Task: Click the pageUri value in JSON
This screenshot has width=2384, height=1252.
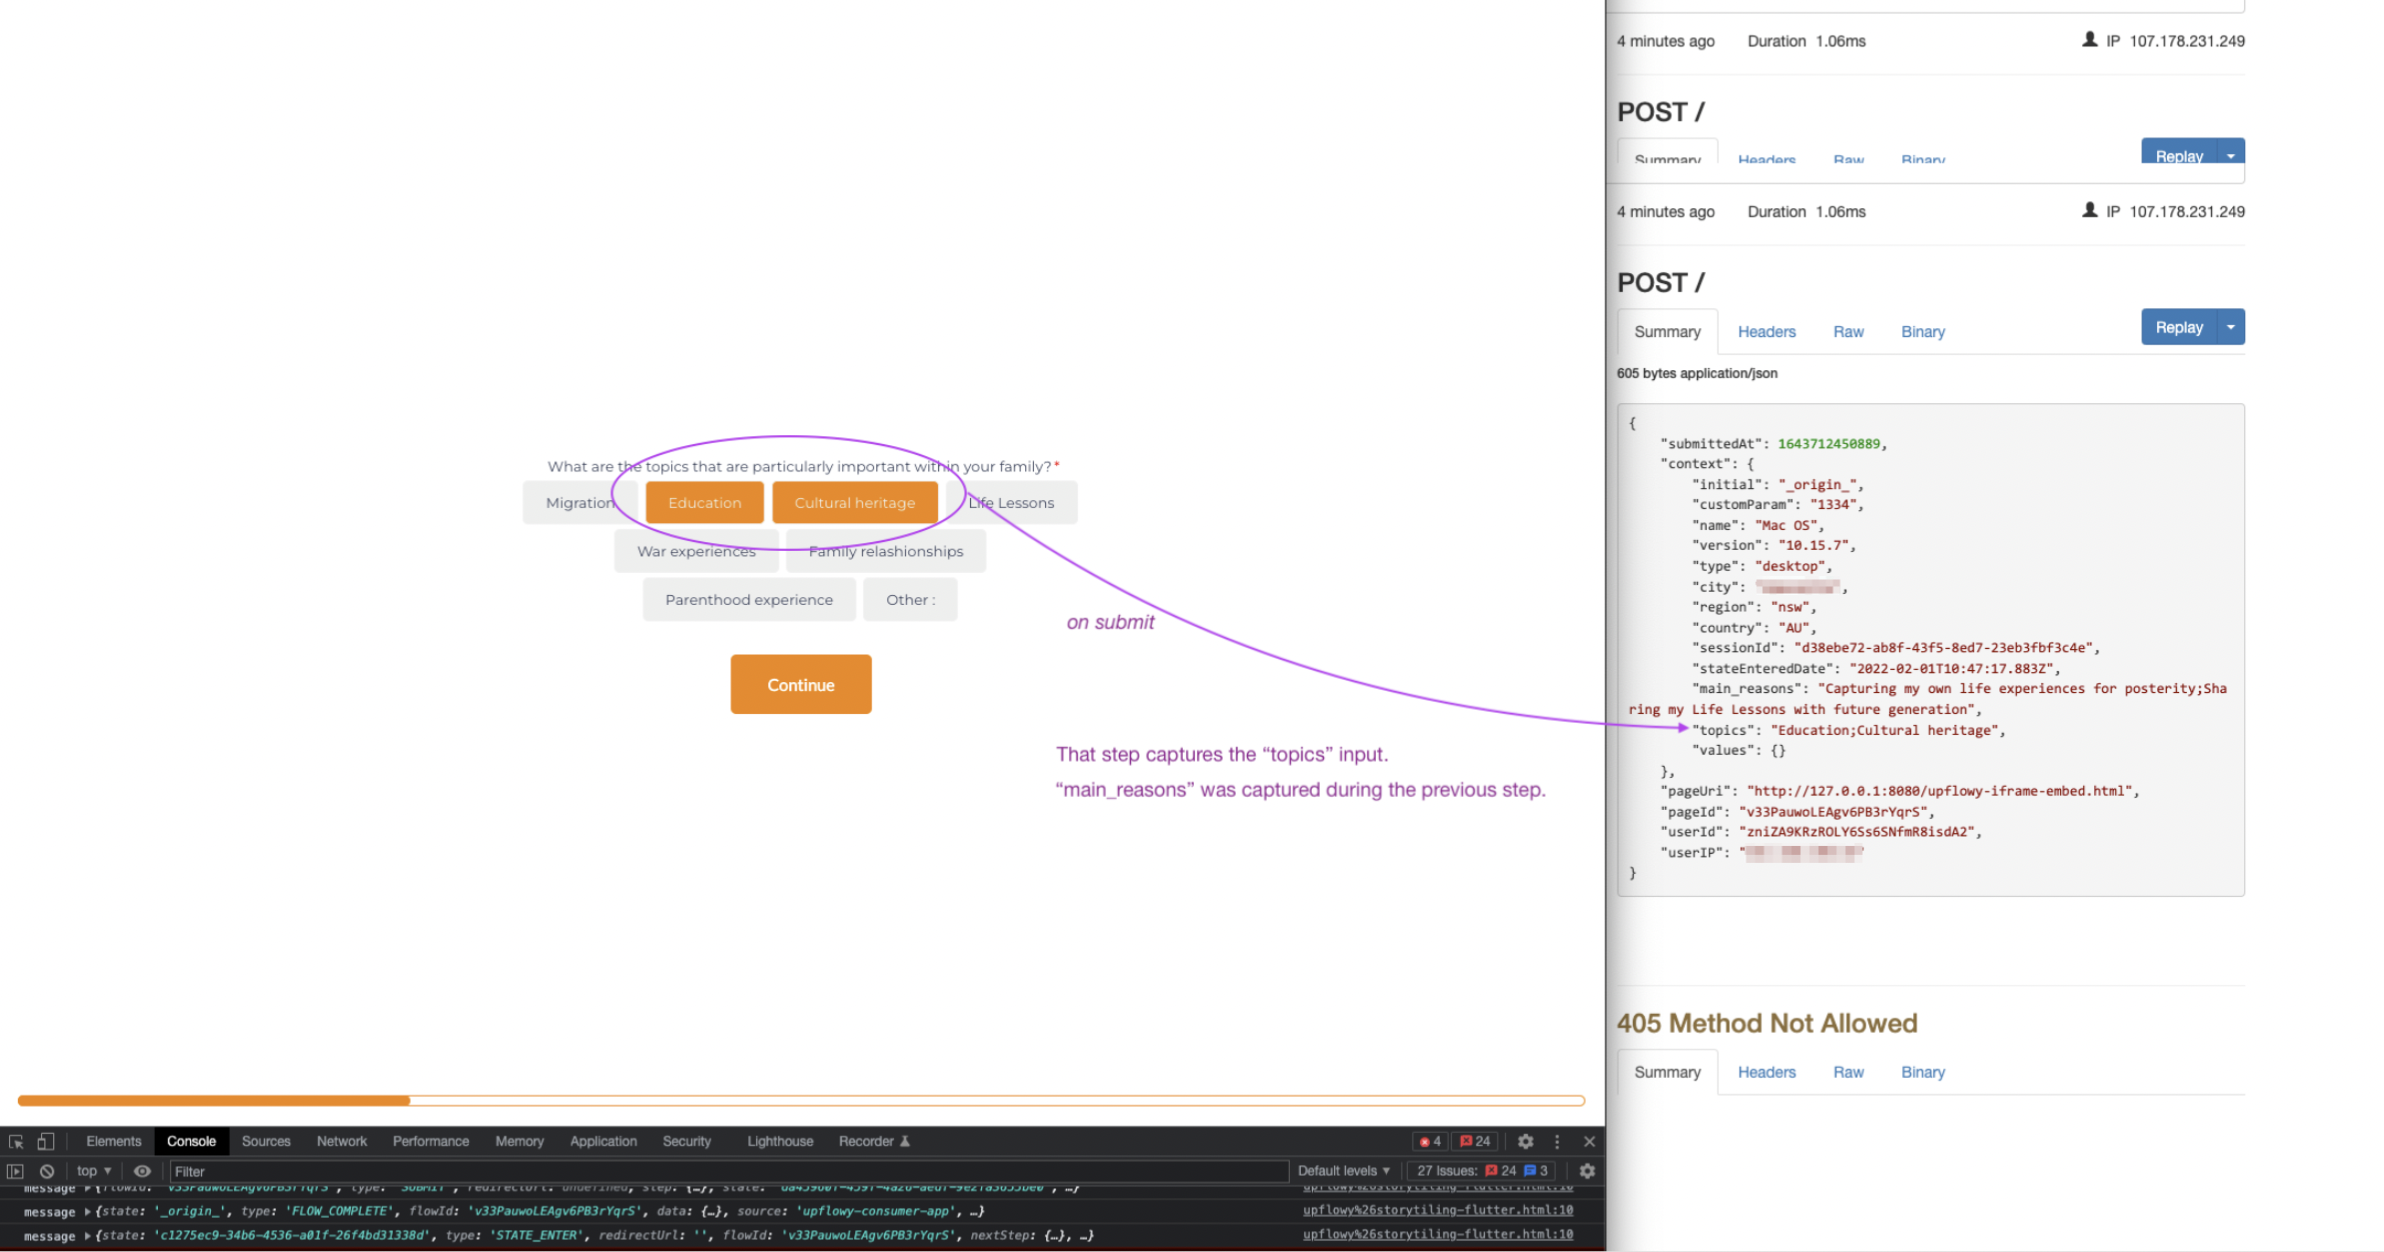Action: pos(1939,791)
